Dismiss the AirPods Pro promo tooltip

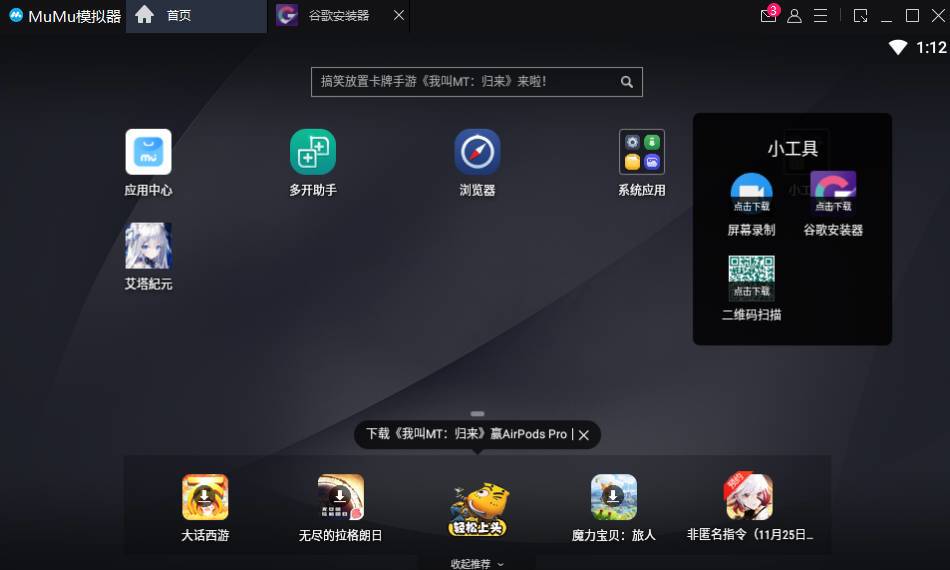[583, 435]
